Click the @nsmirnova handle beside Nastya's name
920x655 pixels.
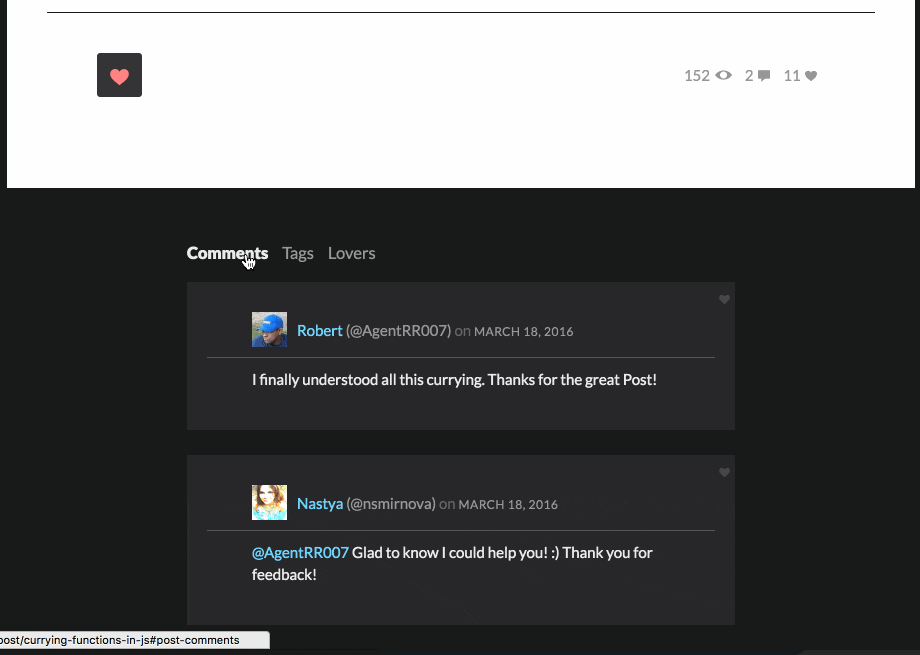click(x=390, y=503)
